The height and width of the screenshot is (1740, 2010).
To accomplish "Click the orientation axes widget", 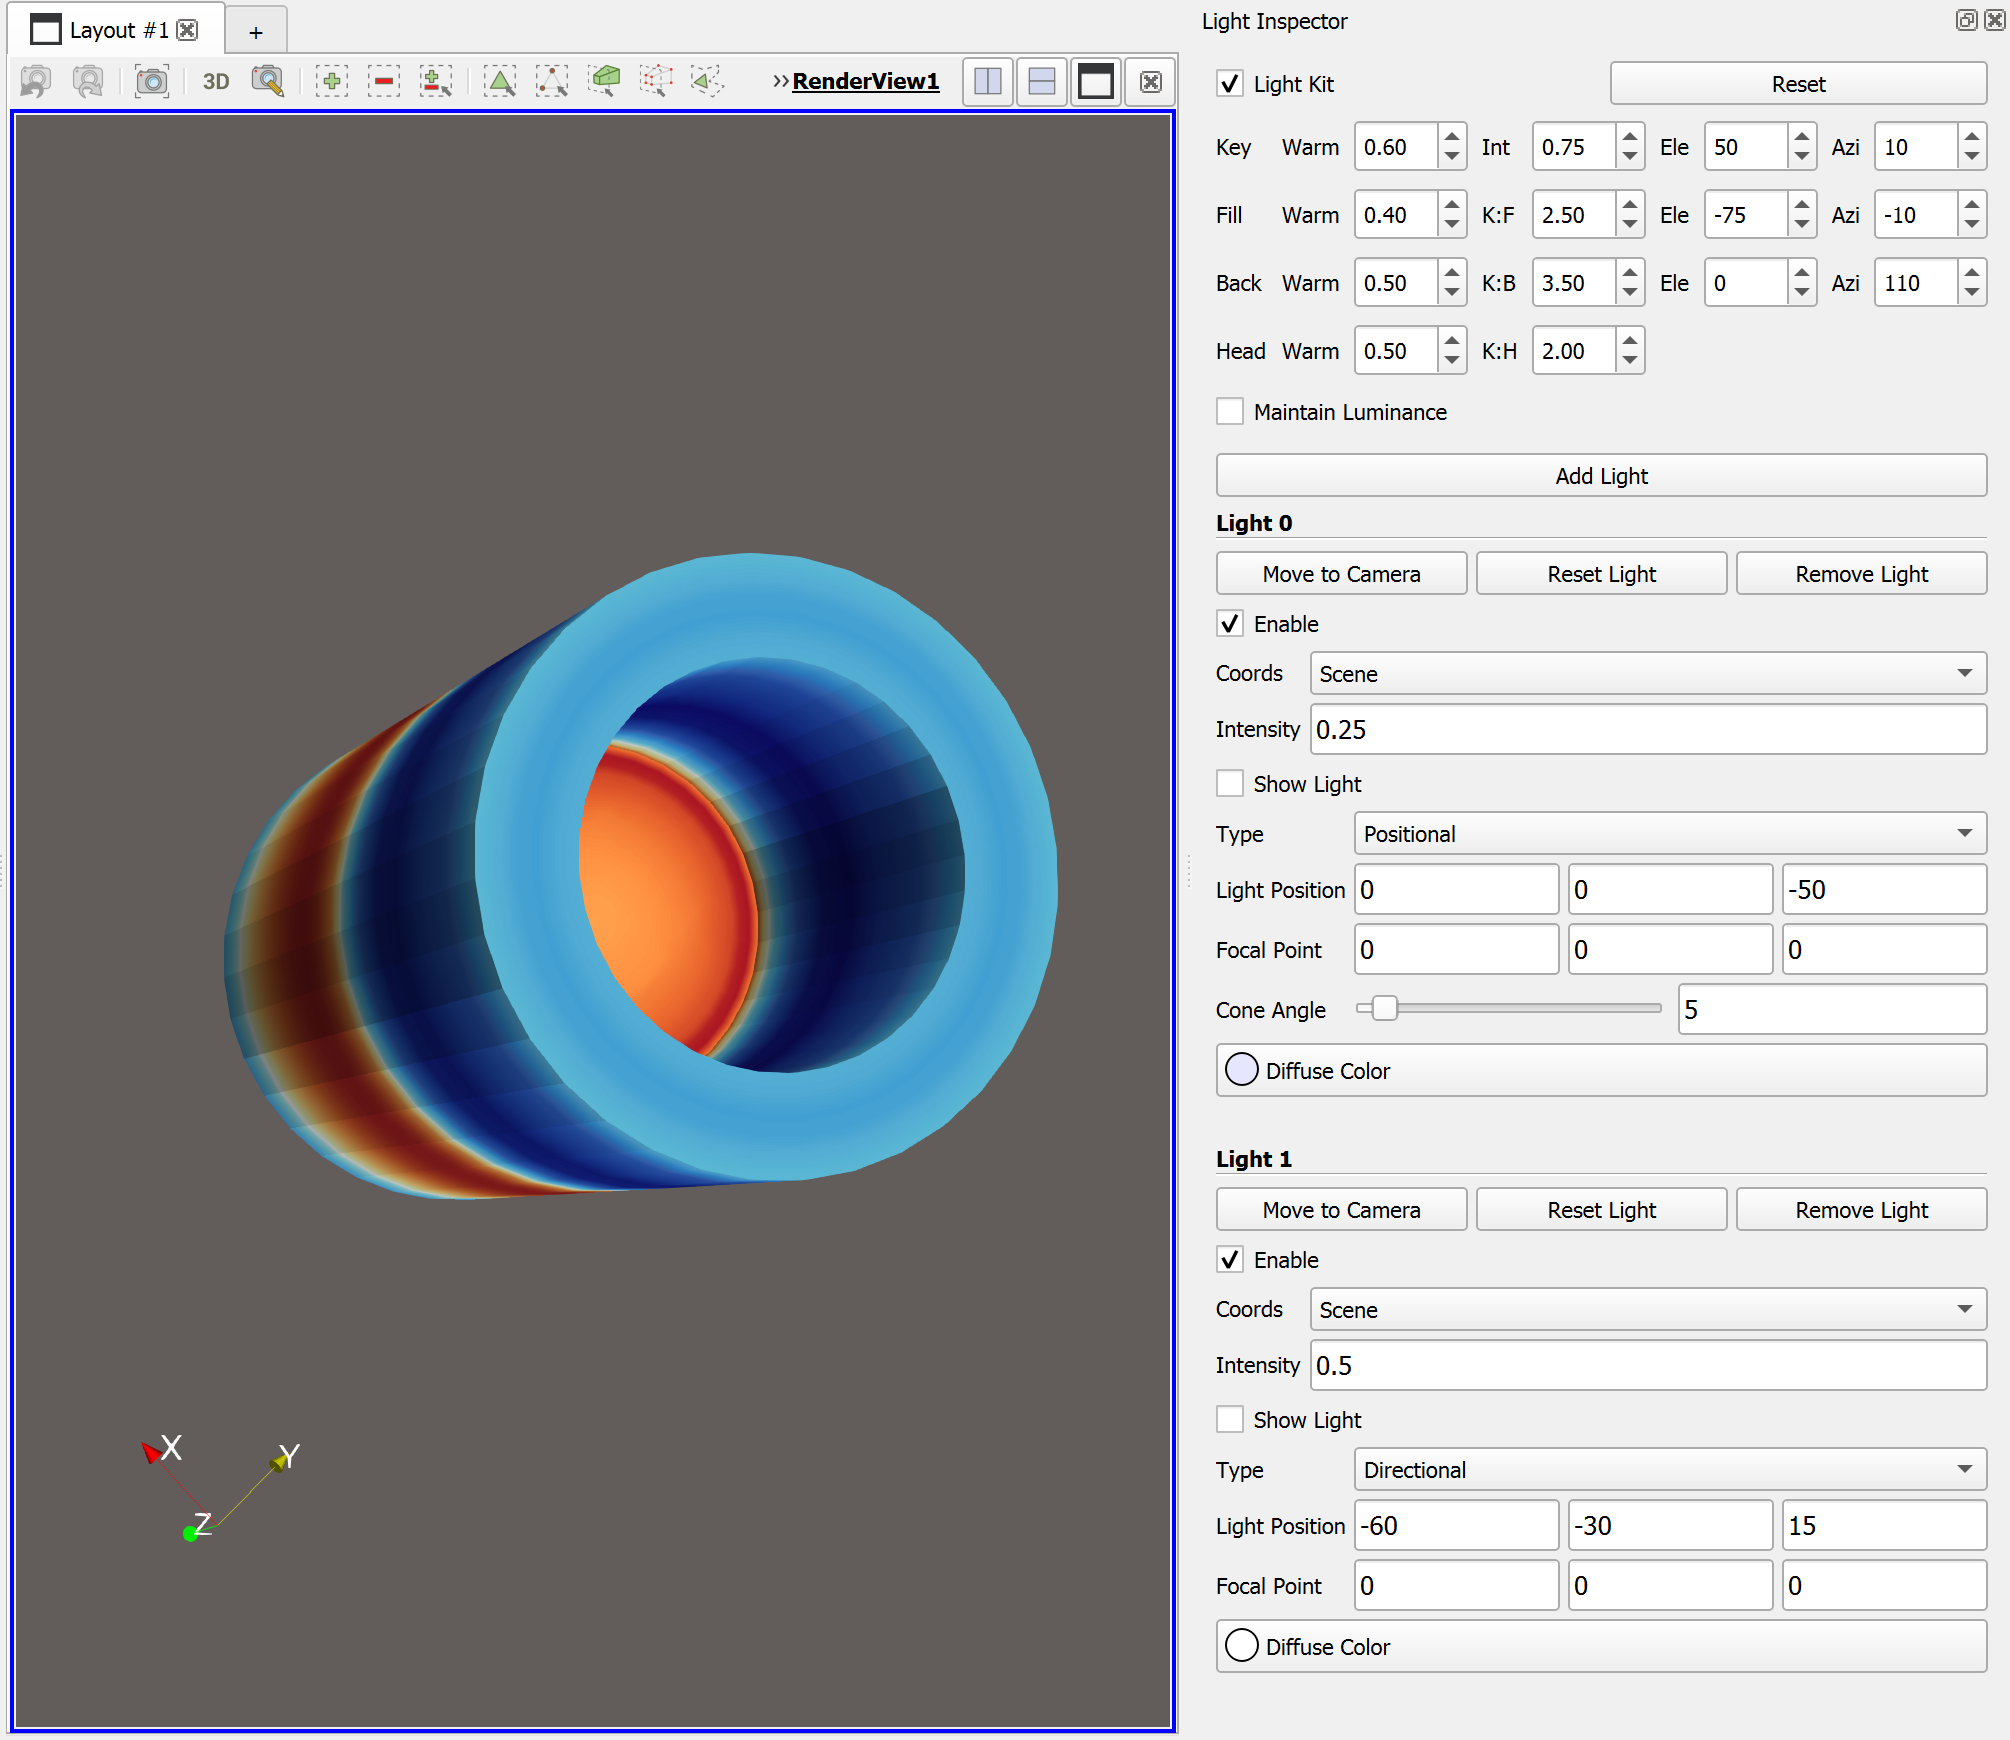I will [218, 1488].
